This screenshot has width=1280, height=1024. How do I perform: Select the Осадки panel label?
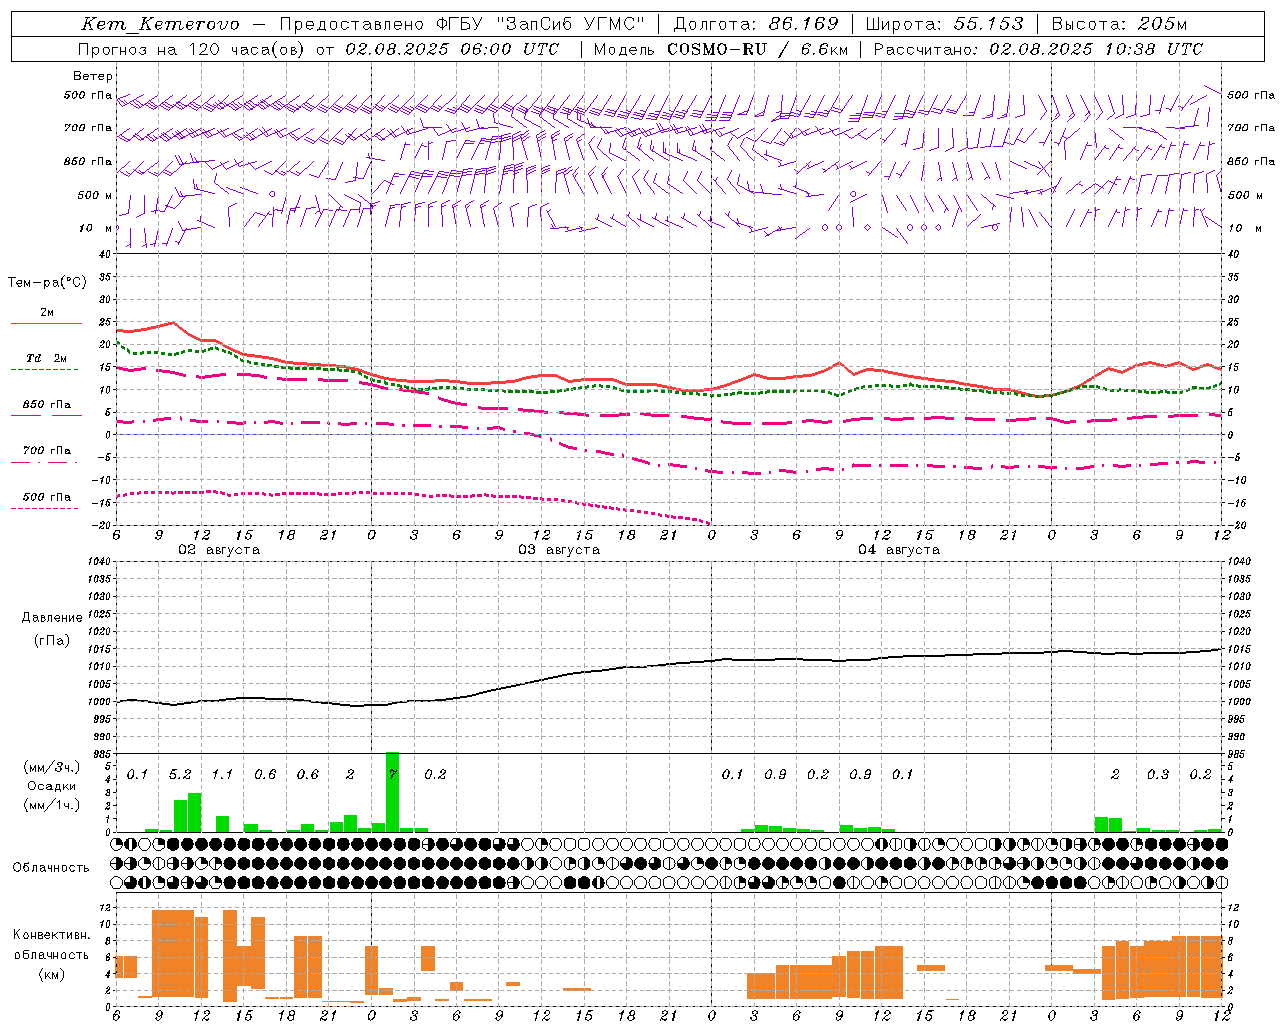click(x=52, y=786)
